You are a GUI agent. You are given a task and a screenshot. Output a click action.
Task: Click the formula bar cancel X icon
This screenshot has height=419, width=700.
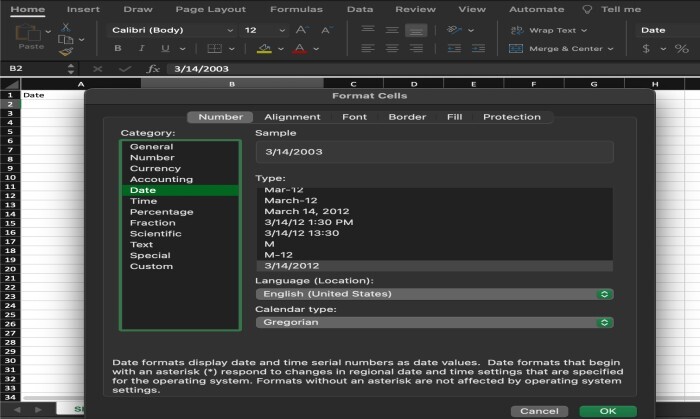pos(97,69)
